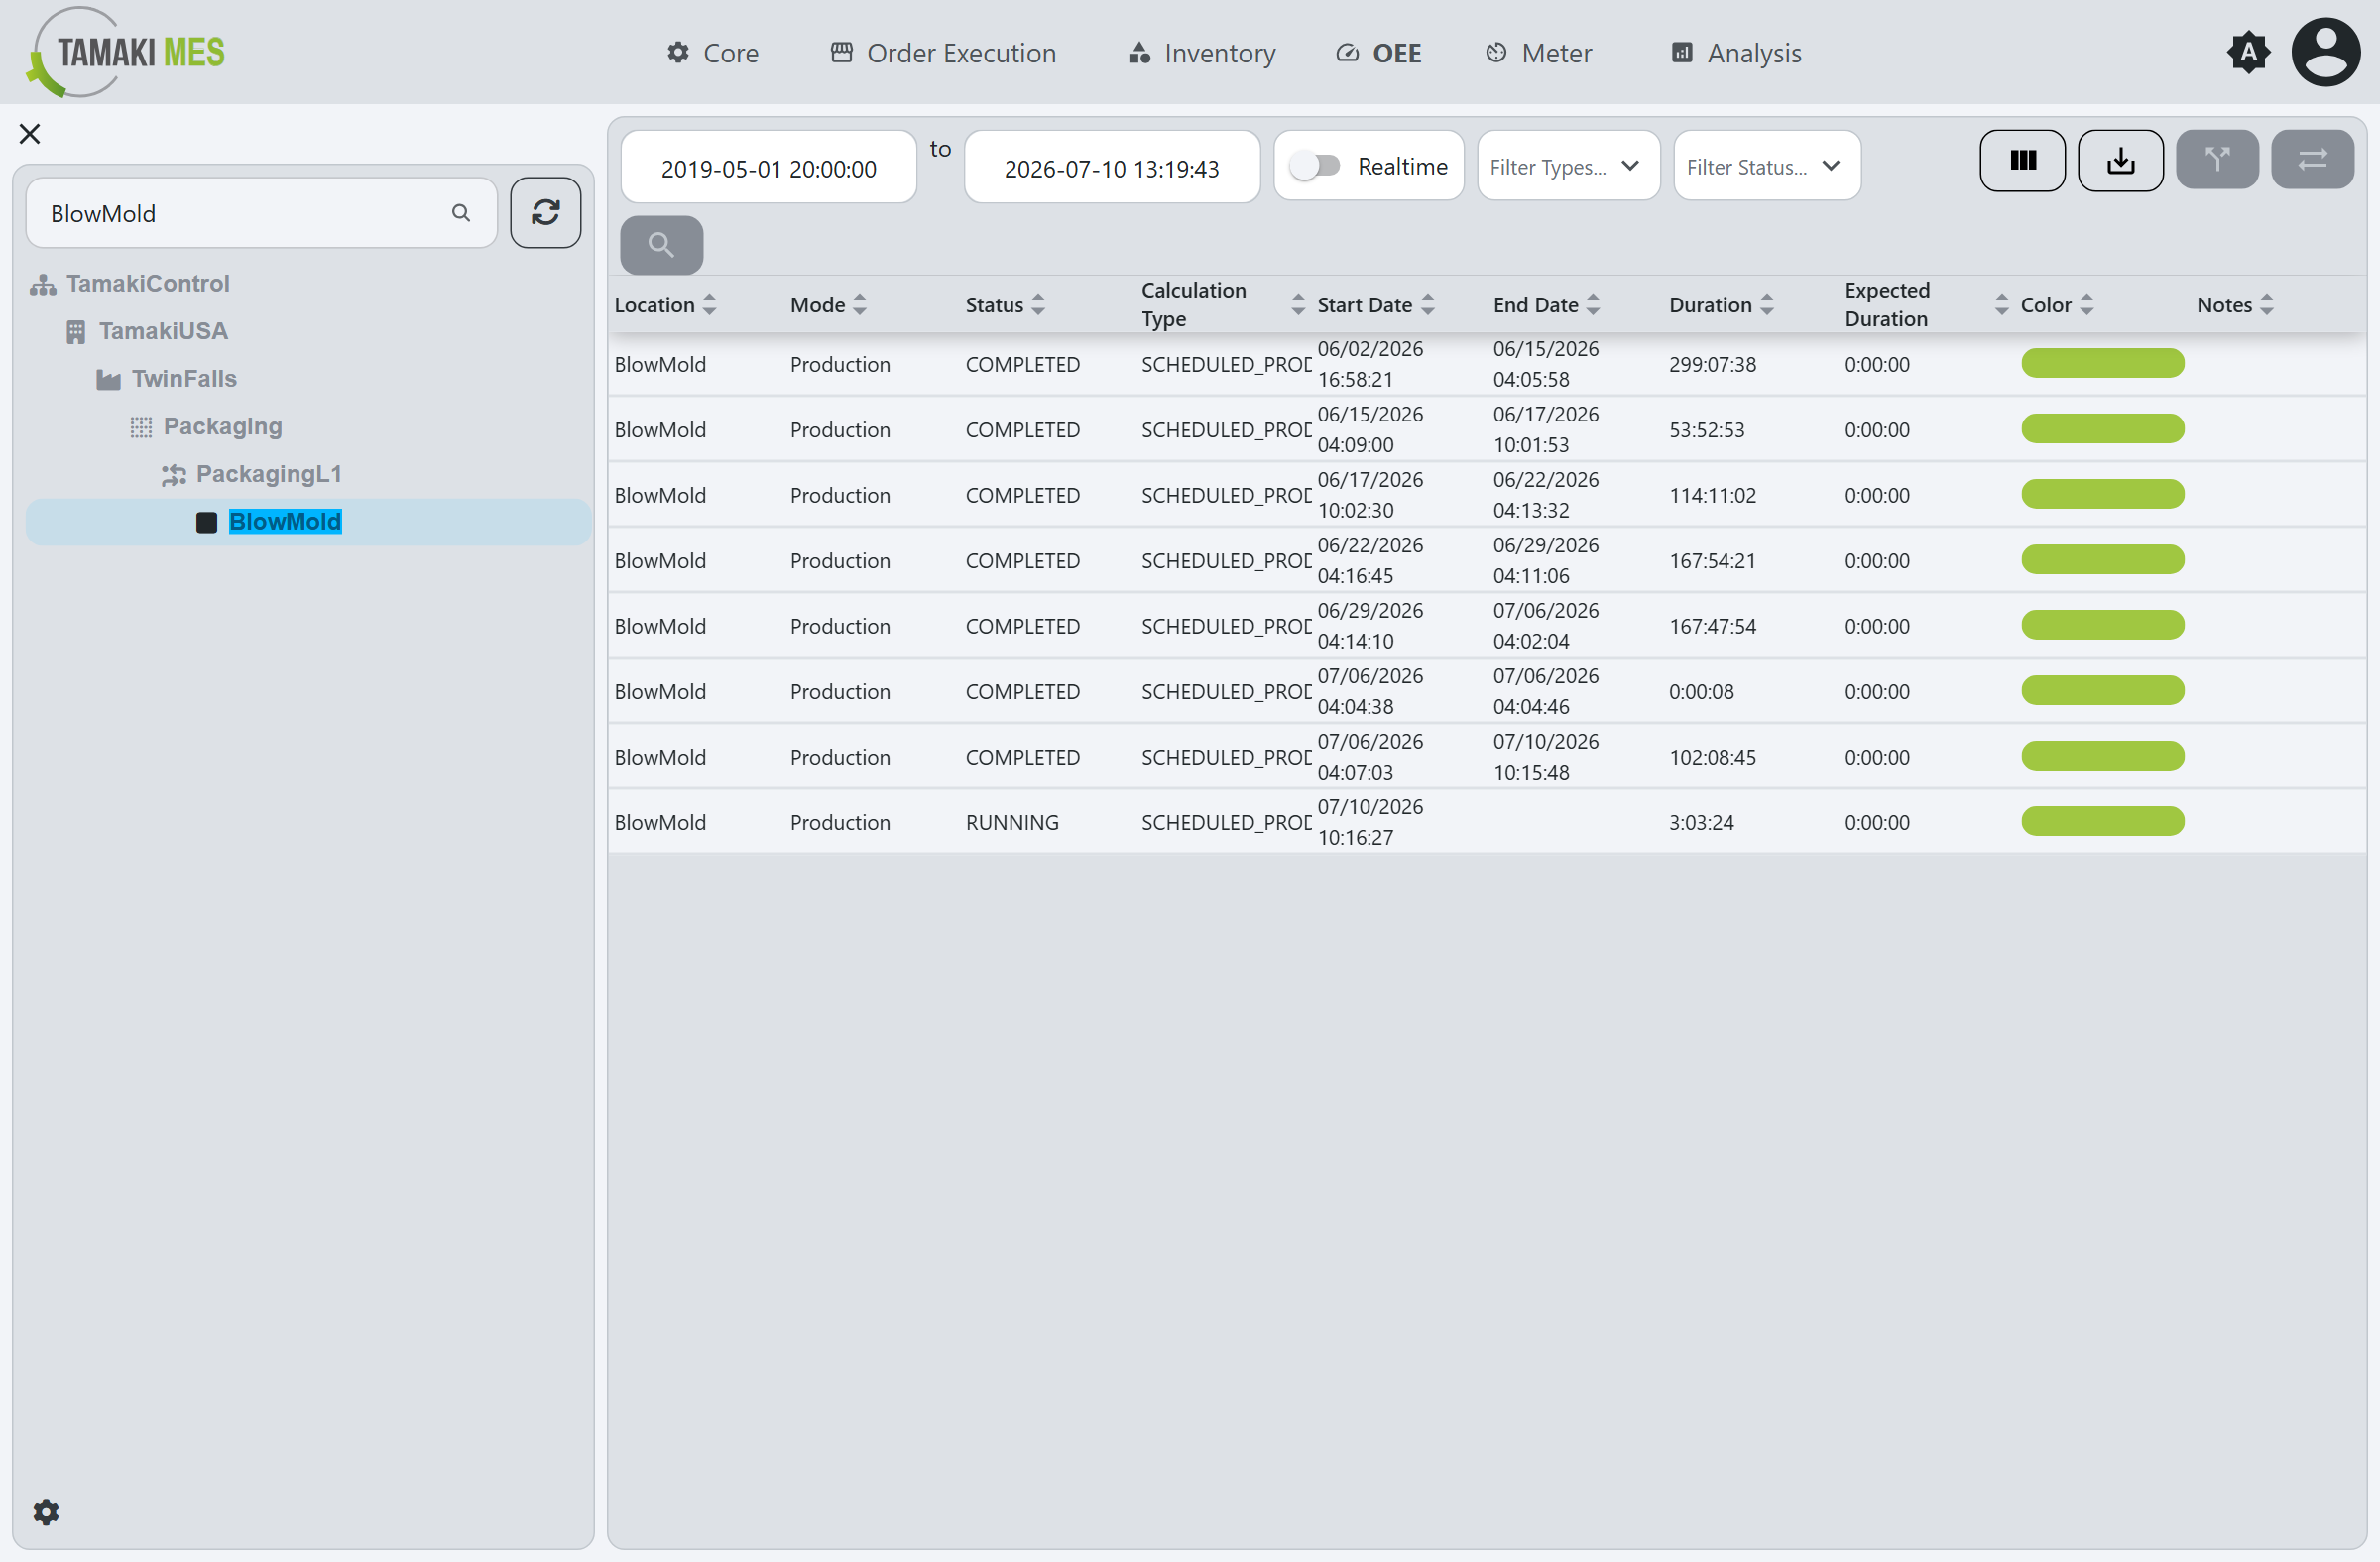
Task: Sort by Color column arrows
Action: coord(2086,304)
